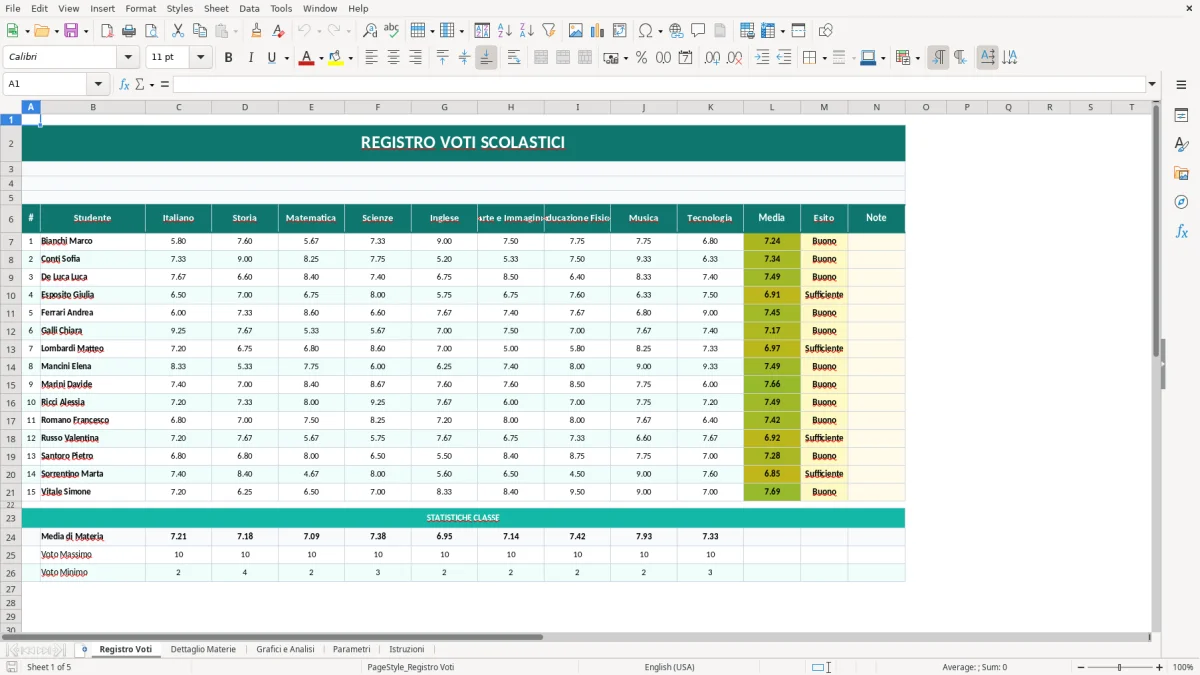Click the Export as PDF icon
The image size is (1200, 675).
tap(107, 31)
